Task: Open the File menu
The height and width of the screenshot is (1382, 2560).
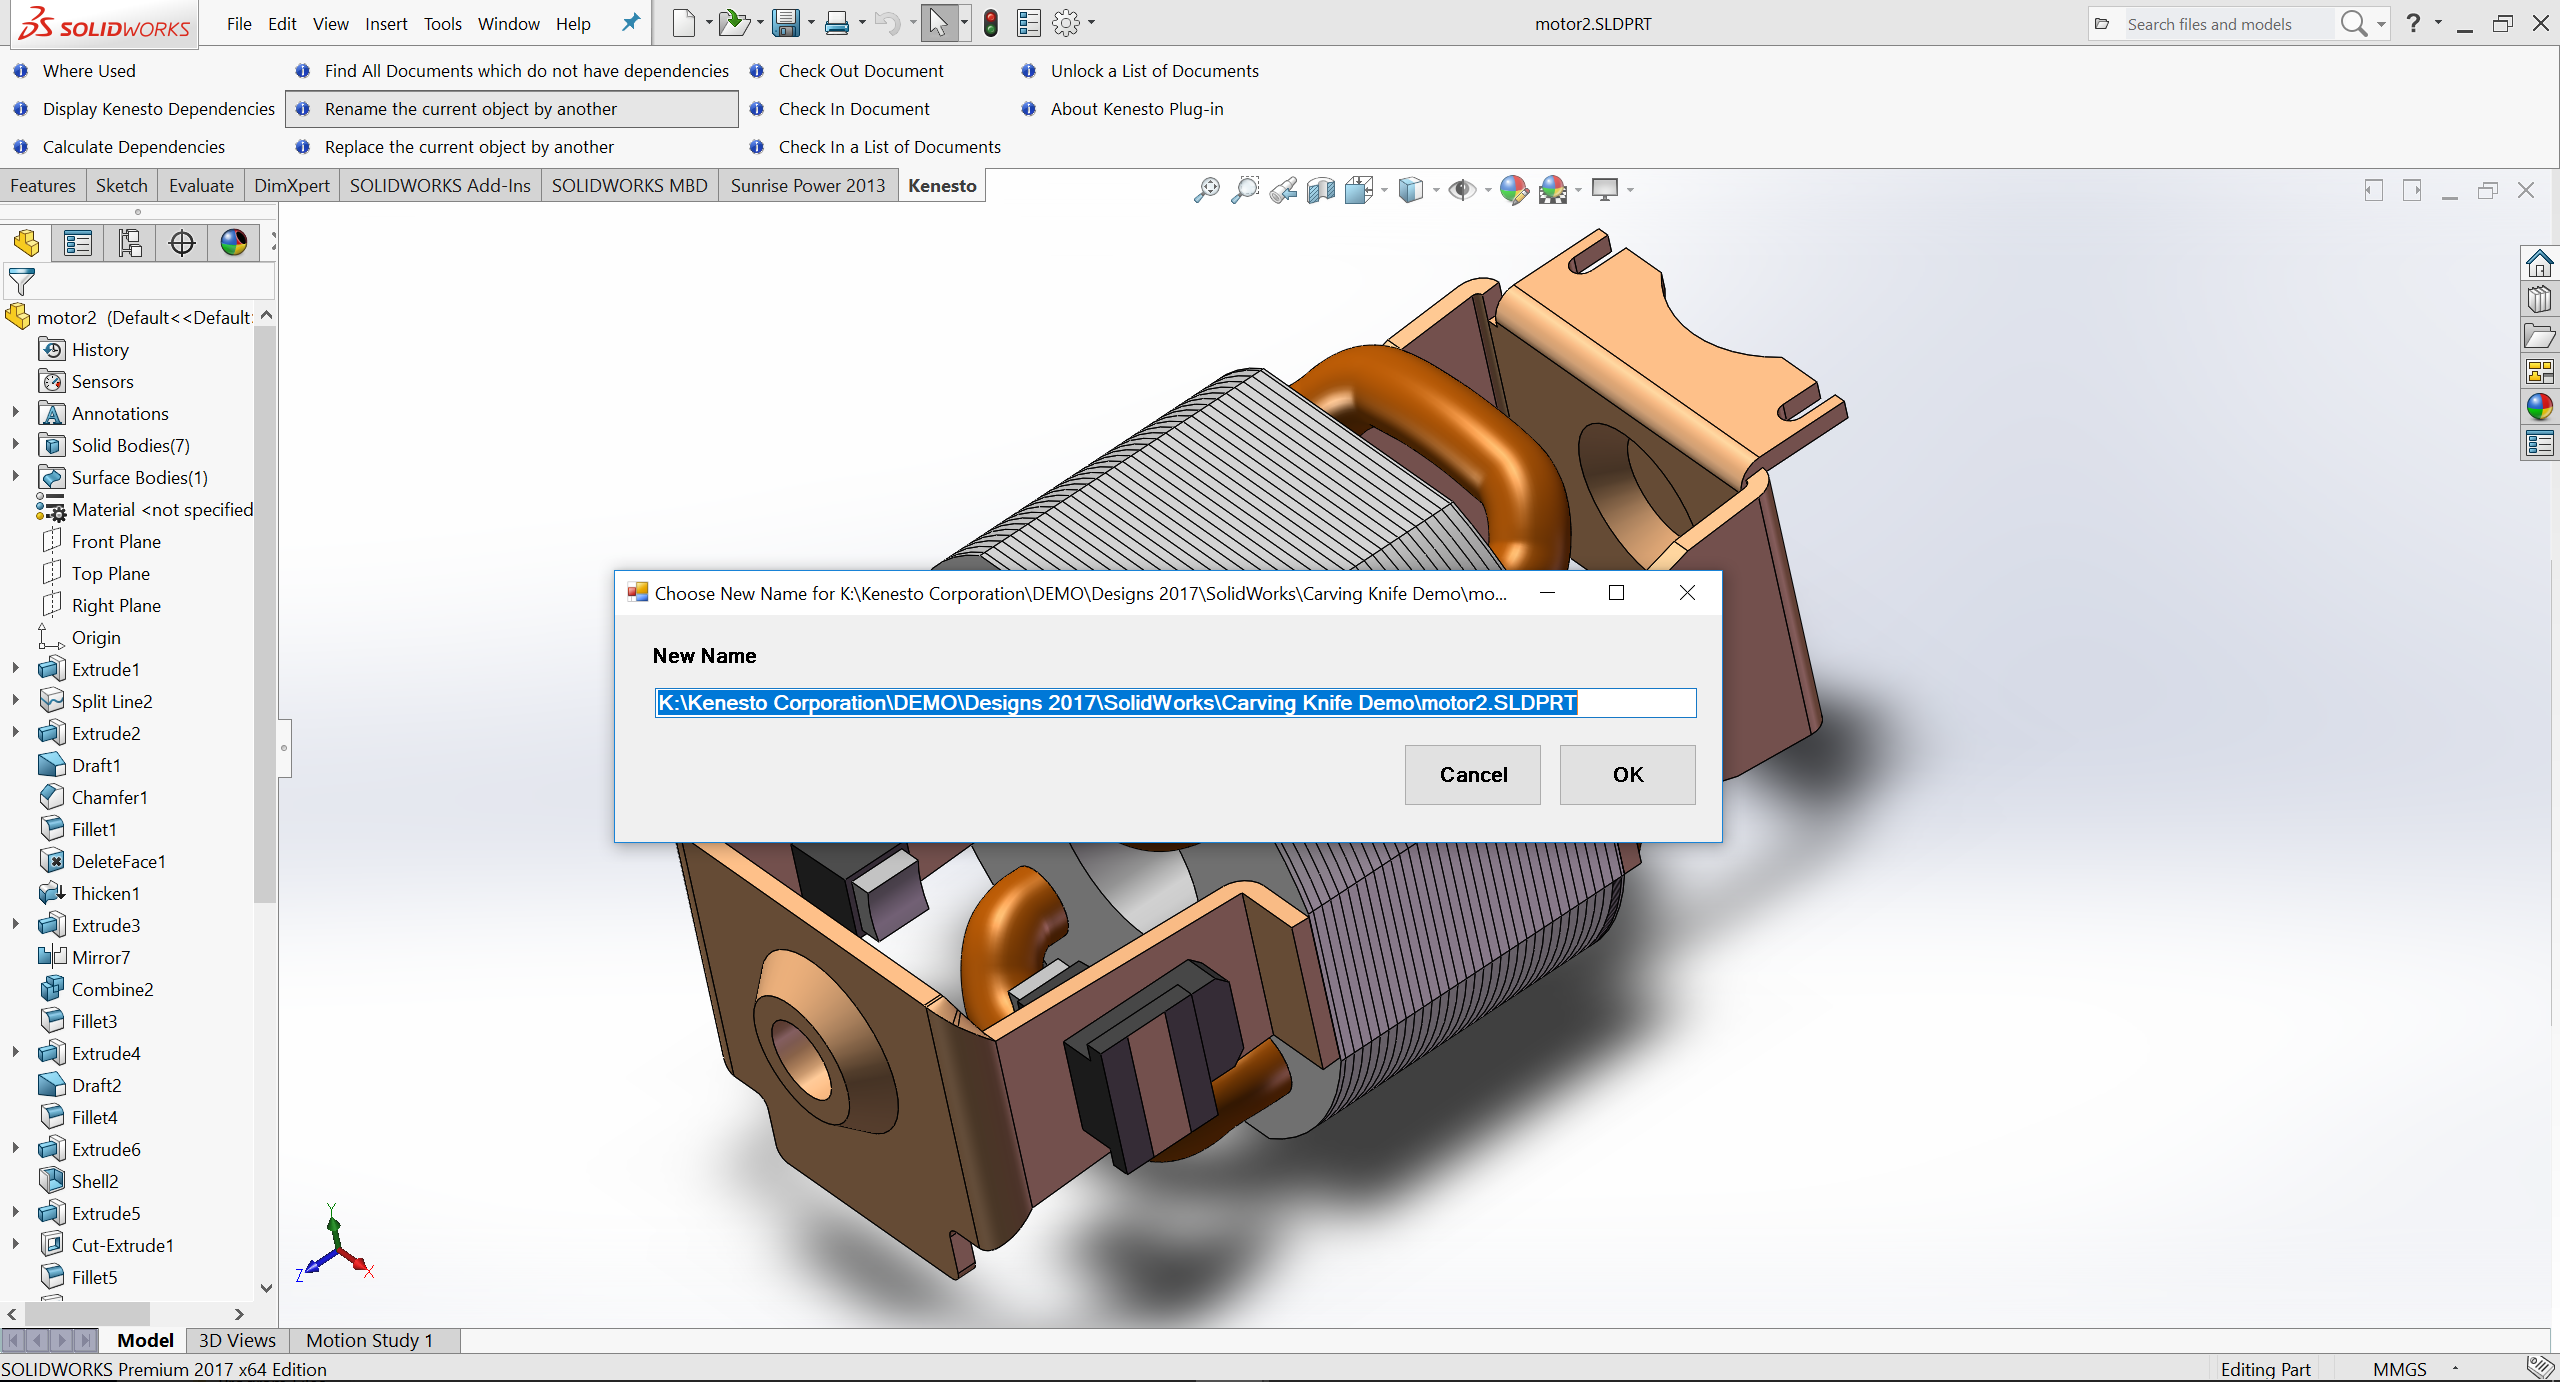Action: [x=239, y=23]
